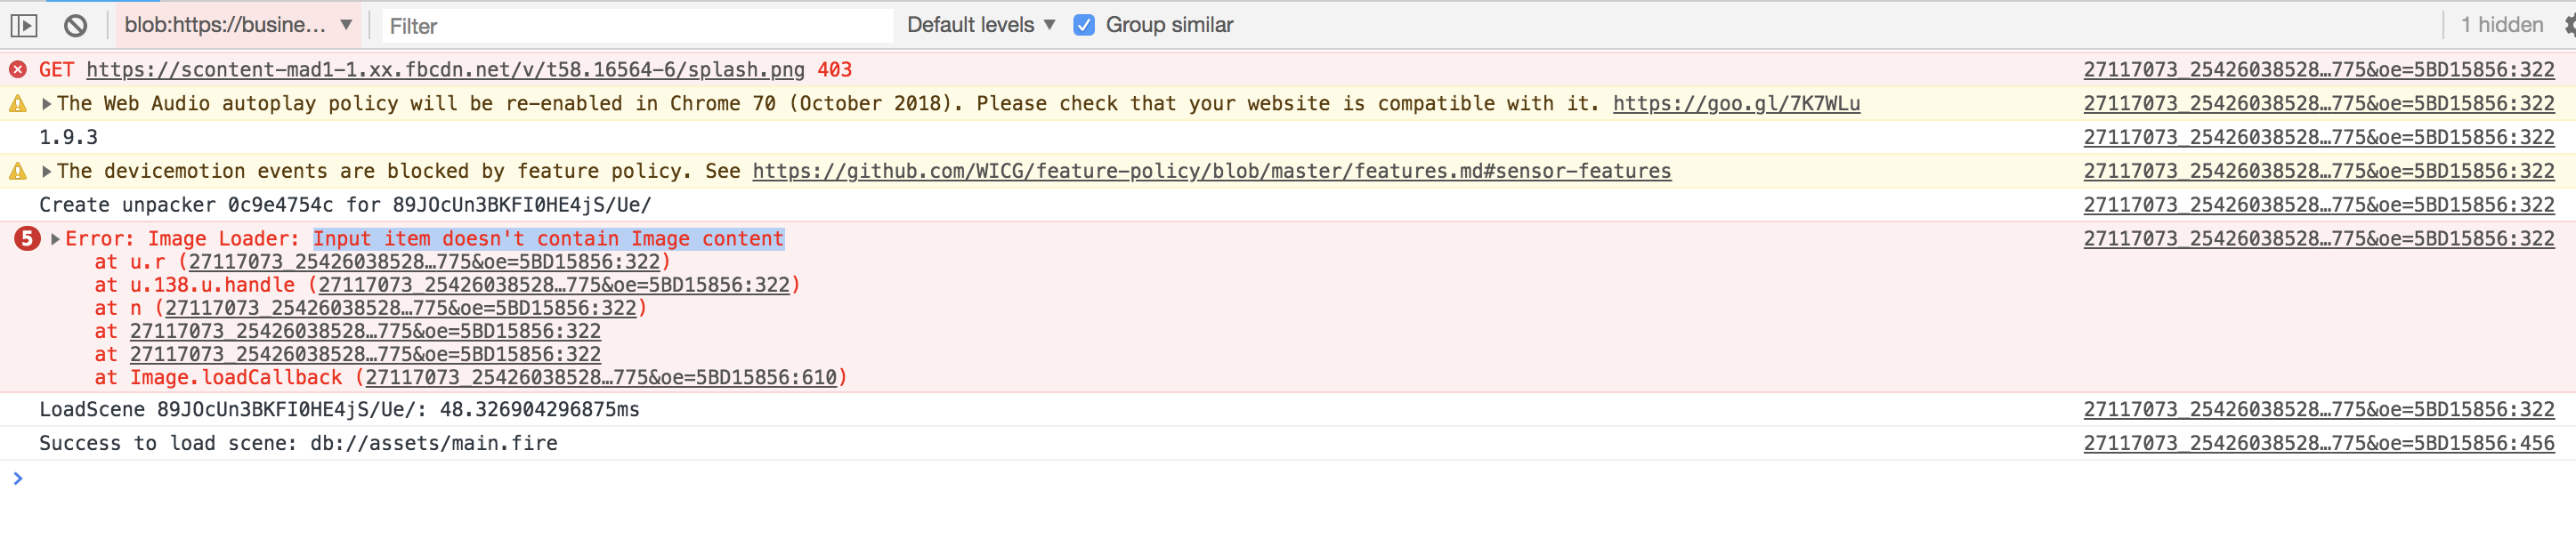
Task: Open source link ending in :456
Action: tap(2318, 443)
